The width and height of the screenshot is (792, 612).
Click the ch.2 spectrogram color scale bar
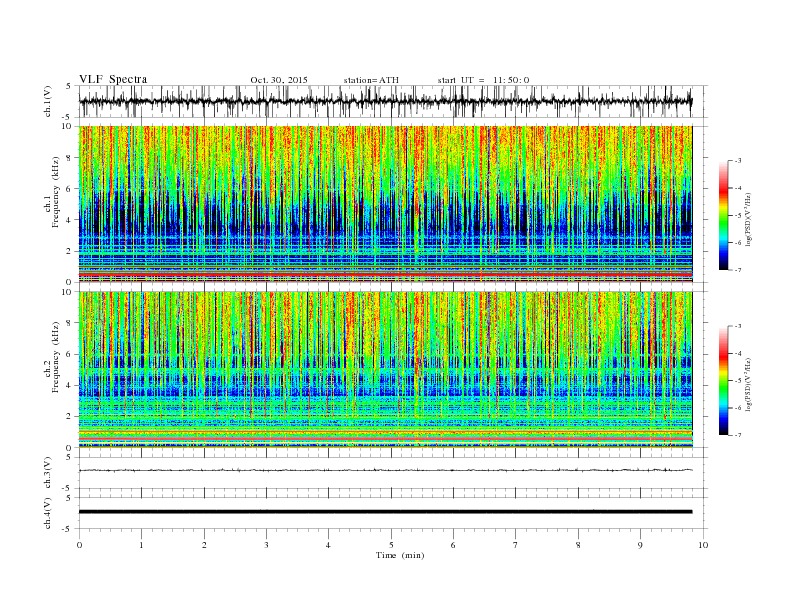click(724, 380)
